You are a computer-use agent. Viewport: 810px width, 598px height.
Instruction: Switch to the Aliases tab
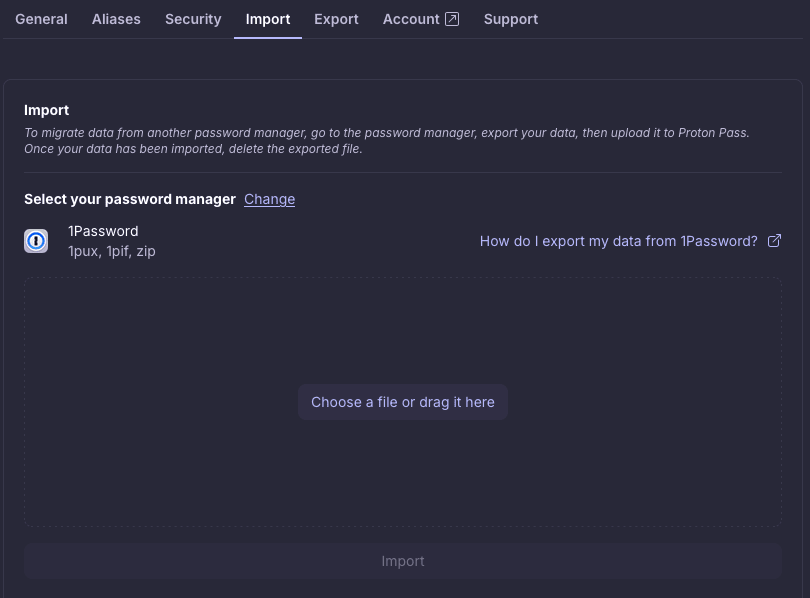pos(116,19)
